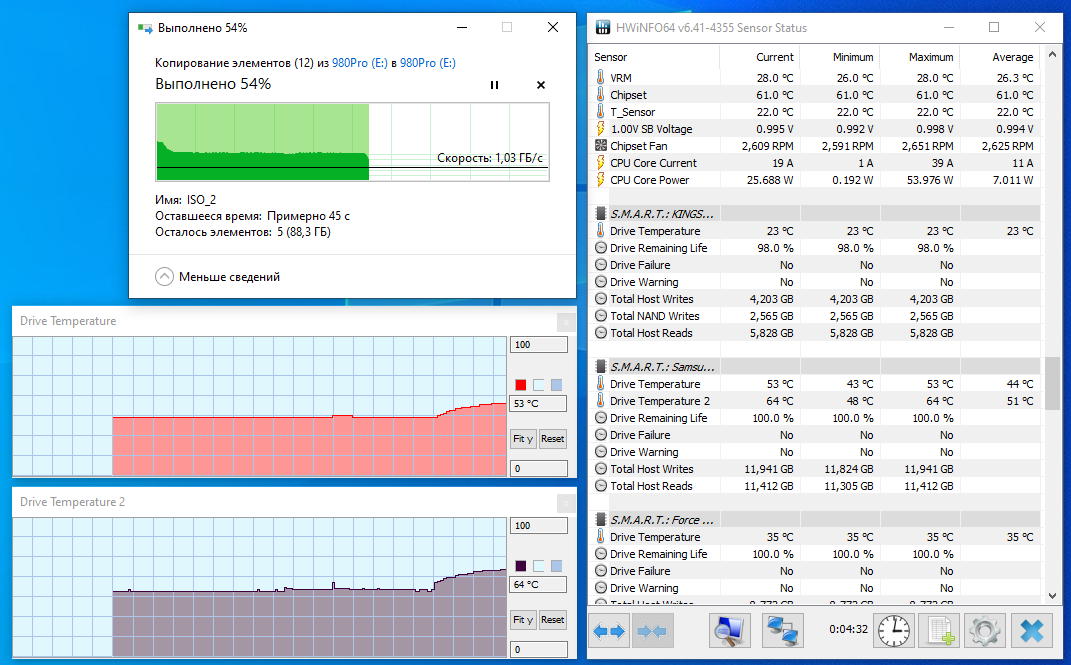
Task: Click the Force Drive Temperature thermometer icon
Action: pos(600,537)
